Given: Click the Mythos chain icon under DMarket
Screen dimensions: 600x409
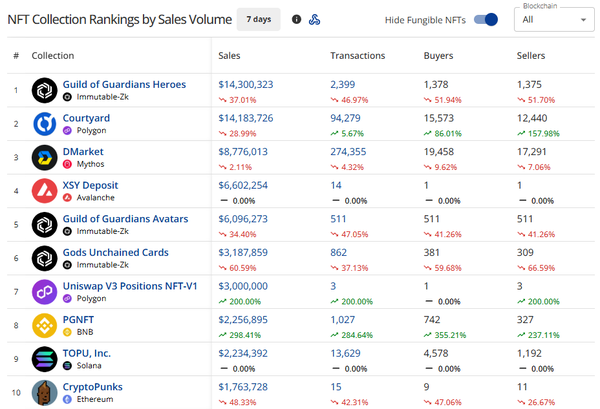Looking at the screenshot, I should point(67,165).
